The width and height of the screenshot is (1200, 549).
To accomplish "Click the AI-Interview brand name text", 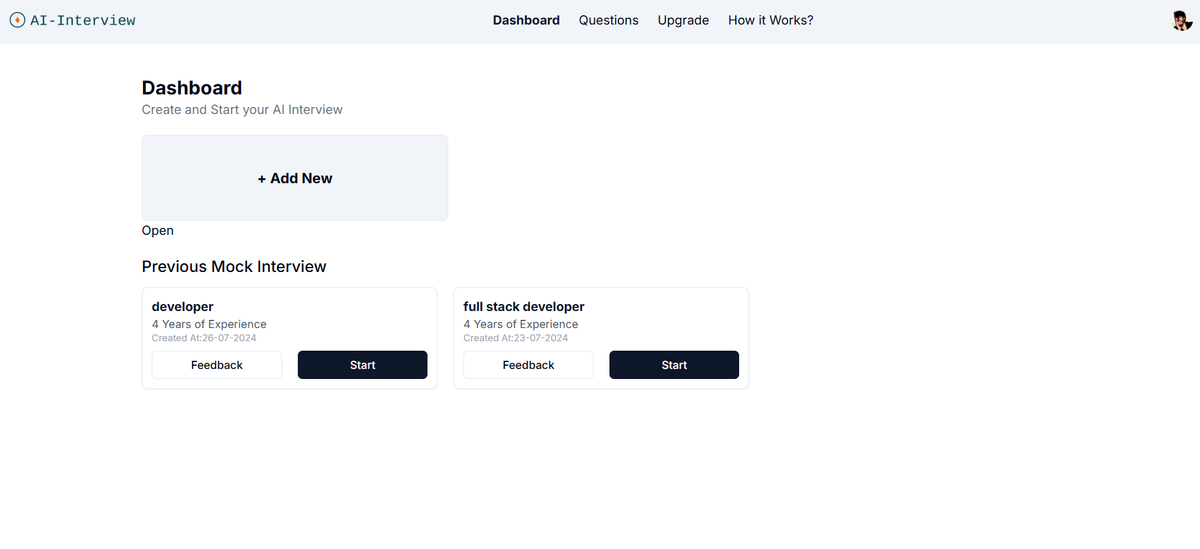I will point(83,20).
